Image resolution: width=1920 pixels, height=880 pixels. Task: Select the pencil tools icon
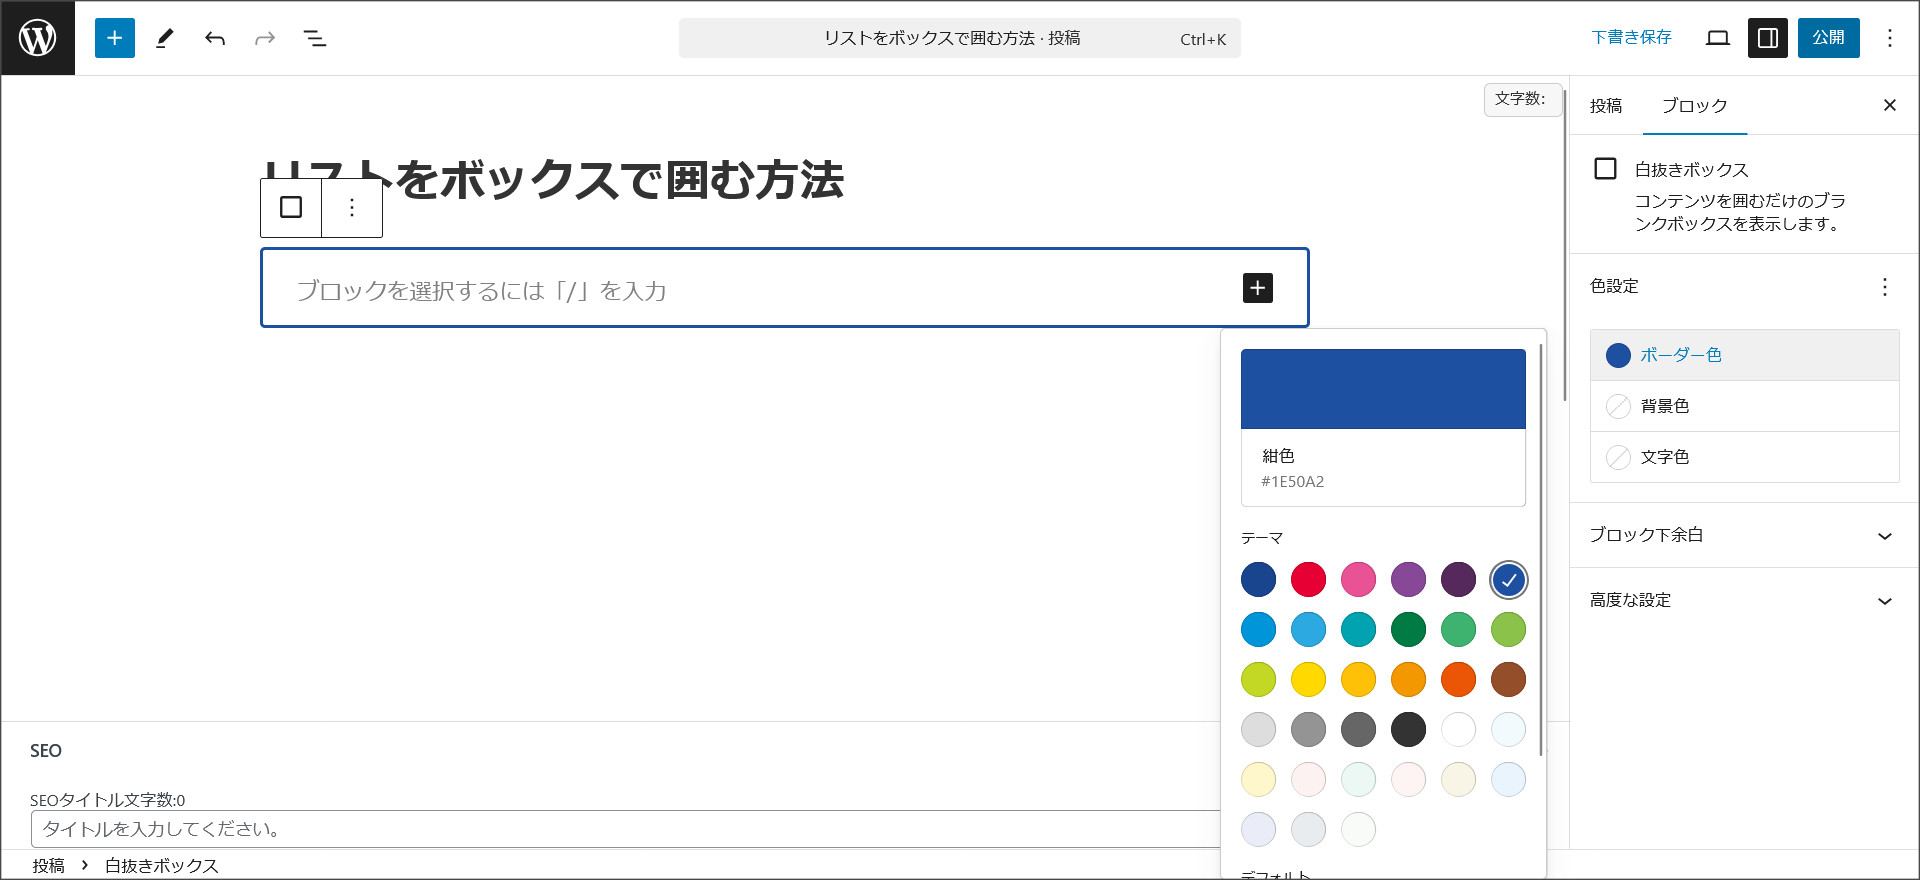coord(165,38)
